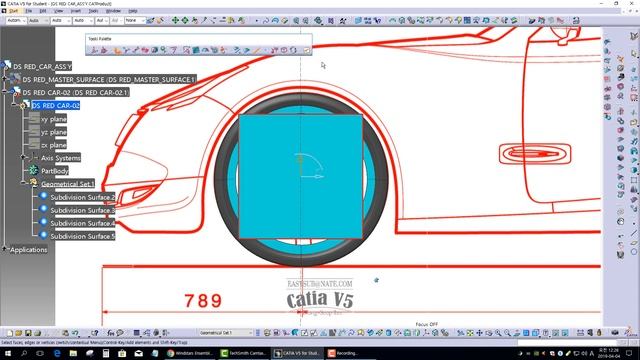Open the Start menu in CATIA menu bar
Screen dimensions: 640x360
(13, 11)
